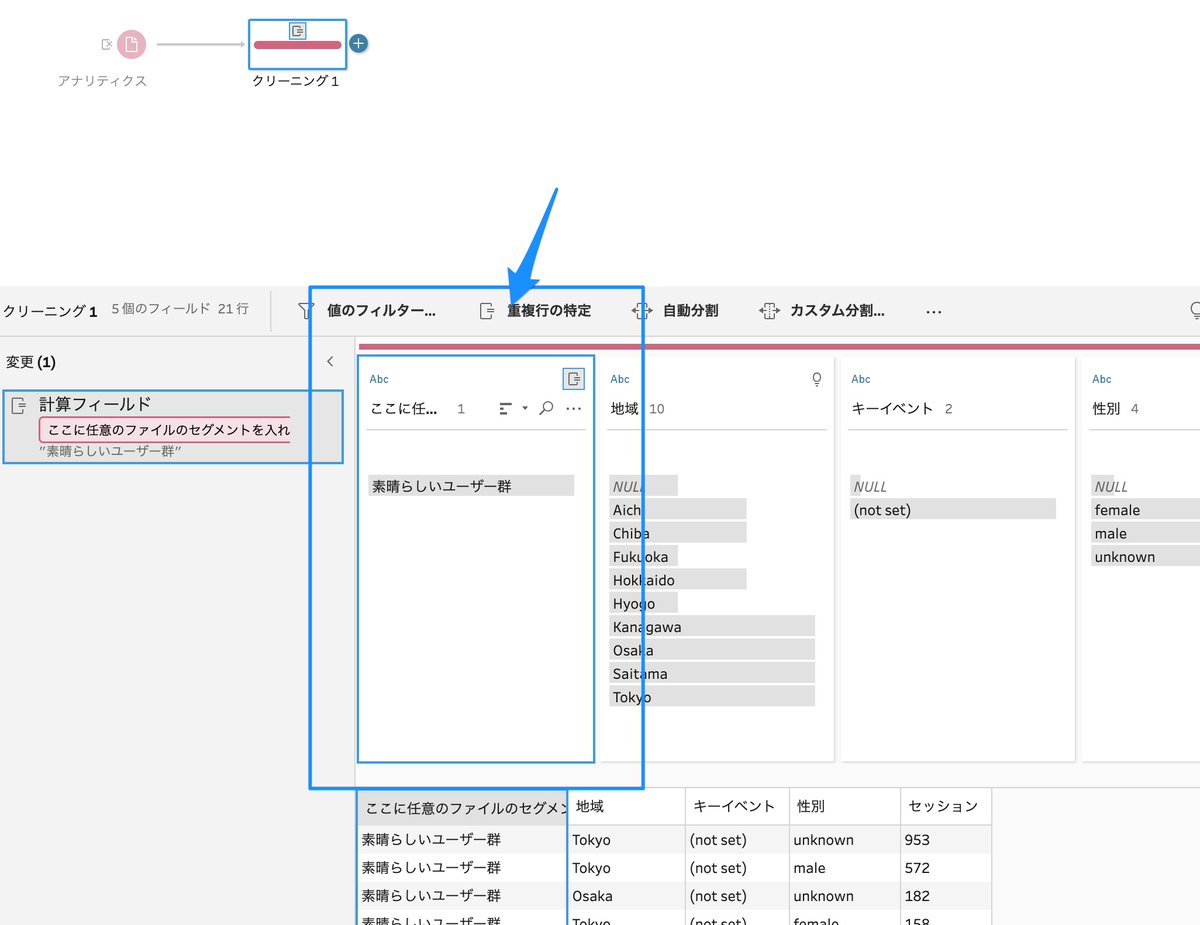Click the search icon on the first profile card
1200x925 pixels.
(x=546, y=408)
